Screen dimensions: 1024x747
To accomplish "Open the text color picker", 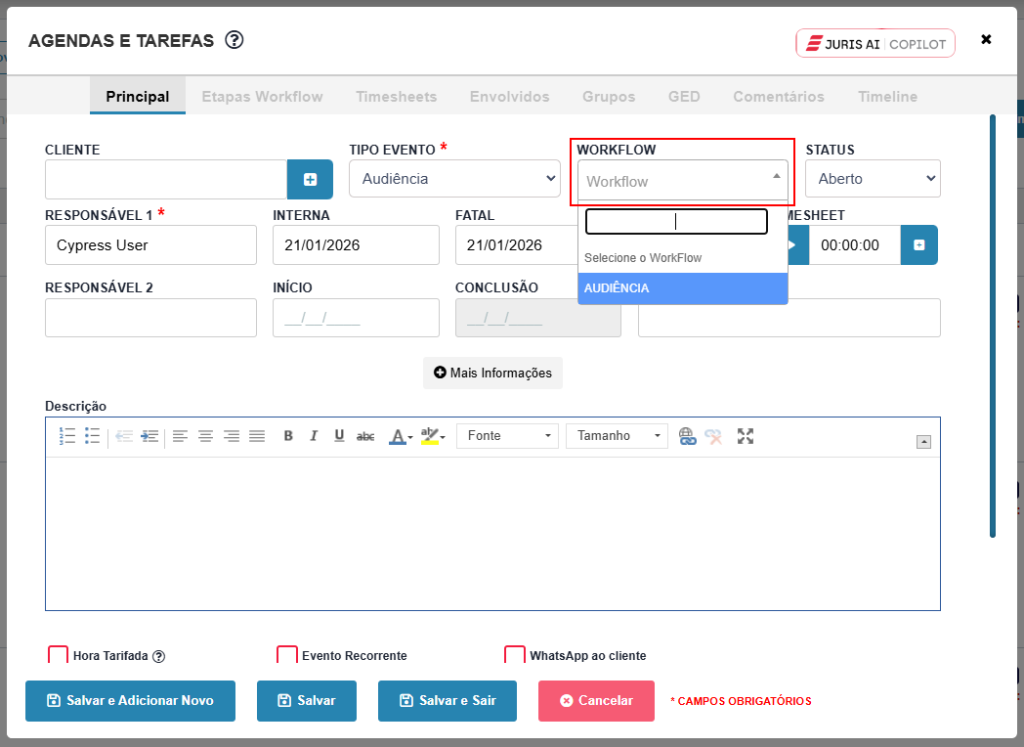I will [400, 436].
